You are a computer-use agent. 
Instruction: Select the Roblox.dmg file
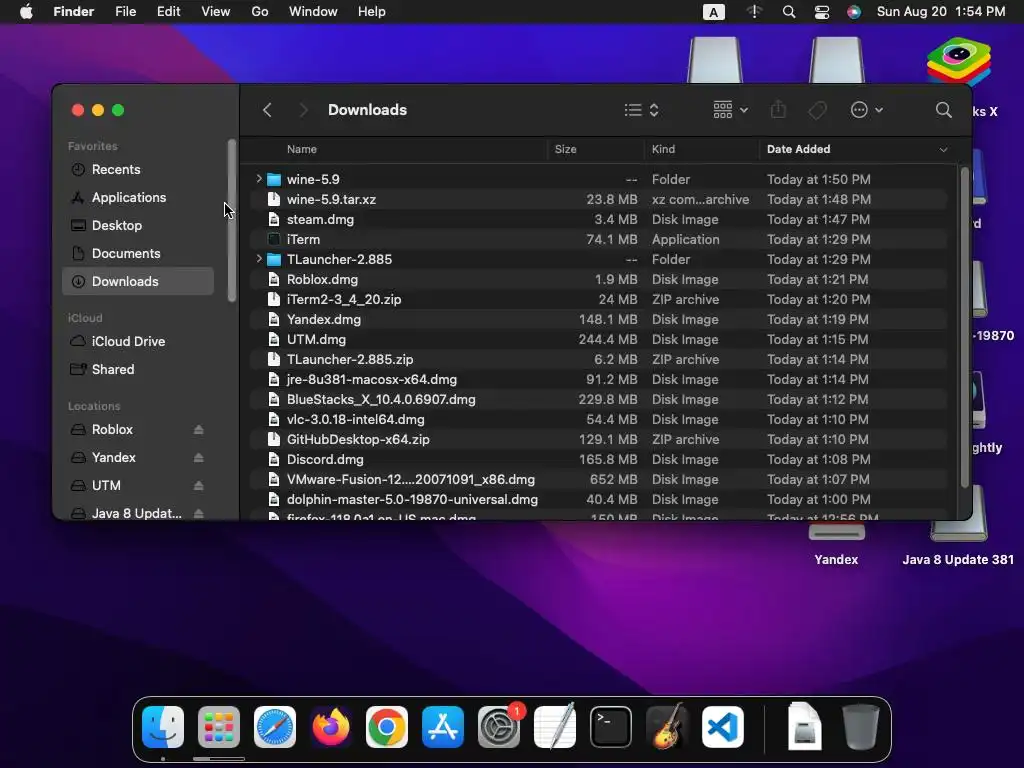click(598, 280)
